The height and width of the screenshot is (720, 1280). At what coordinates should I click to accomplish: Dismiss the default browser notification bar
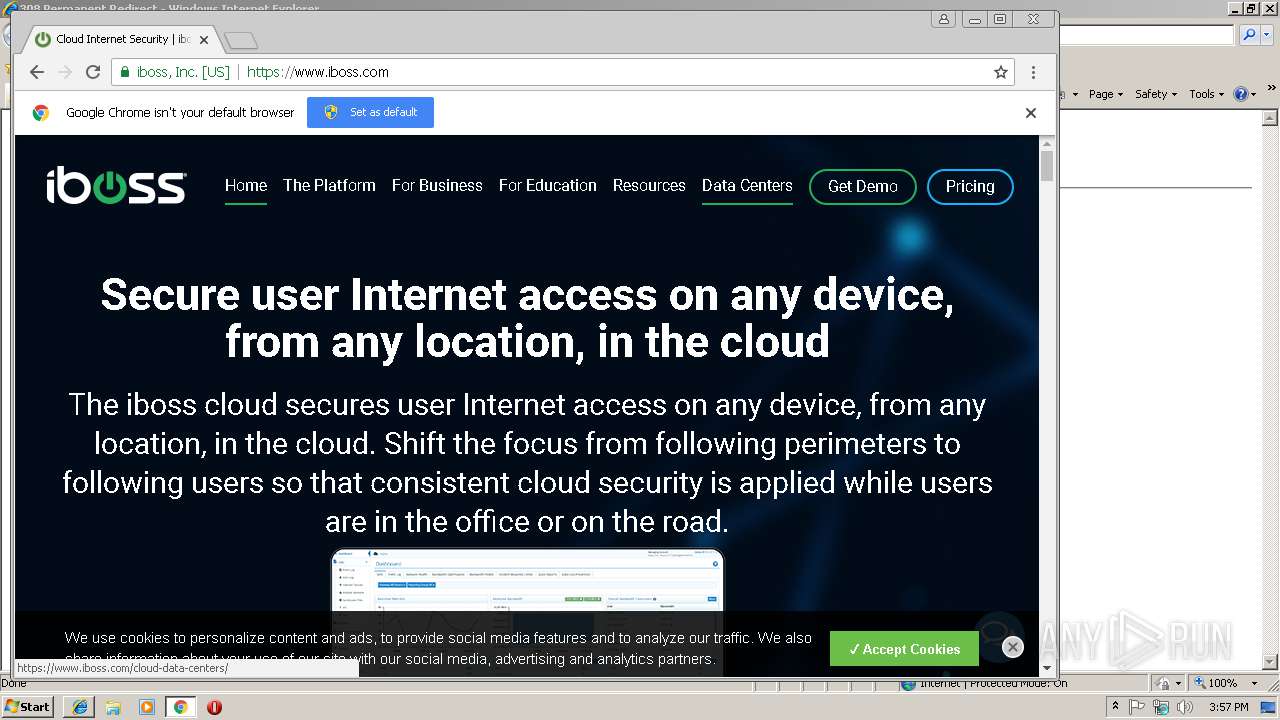[x=1031, y=113]
